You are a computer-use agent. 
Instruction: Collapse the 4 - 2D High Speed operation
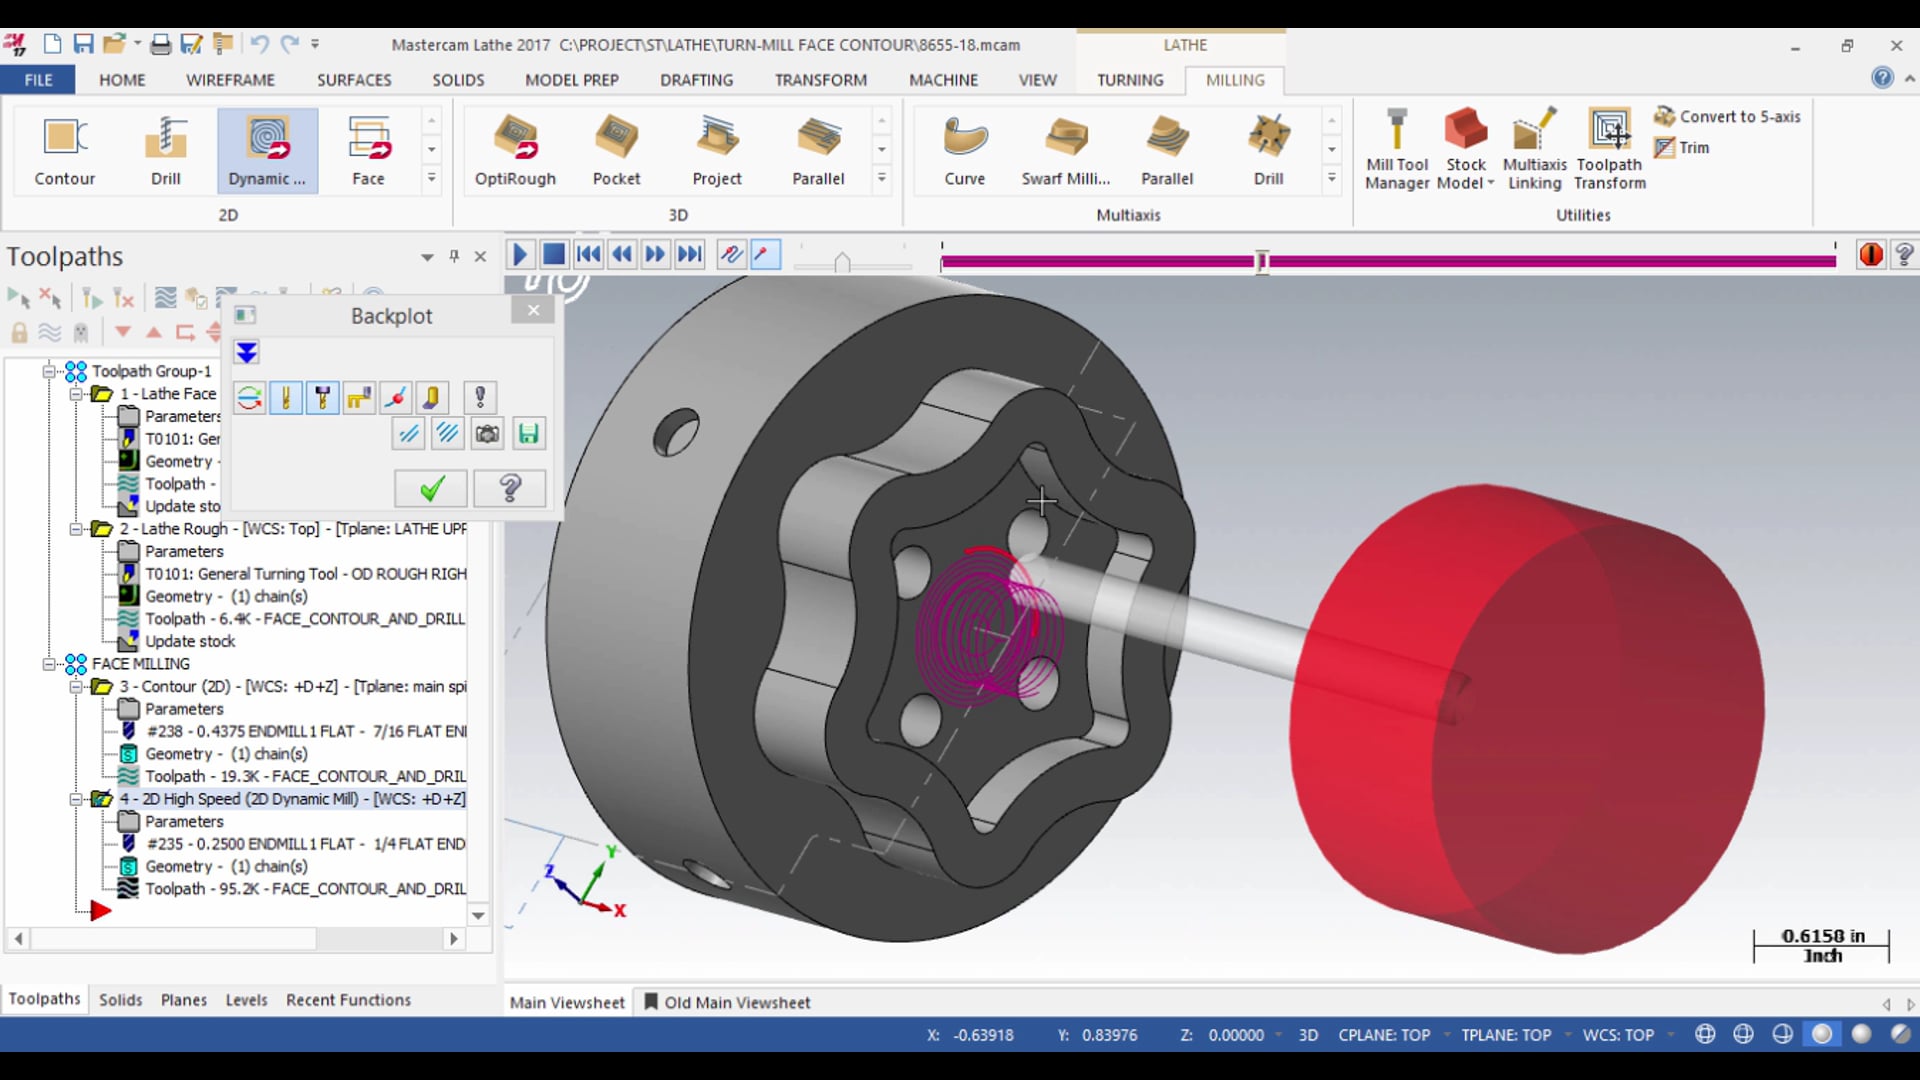(x=75, y=799)
